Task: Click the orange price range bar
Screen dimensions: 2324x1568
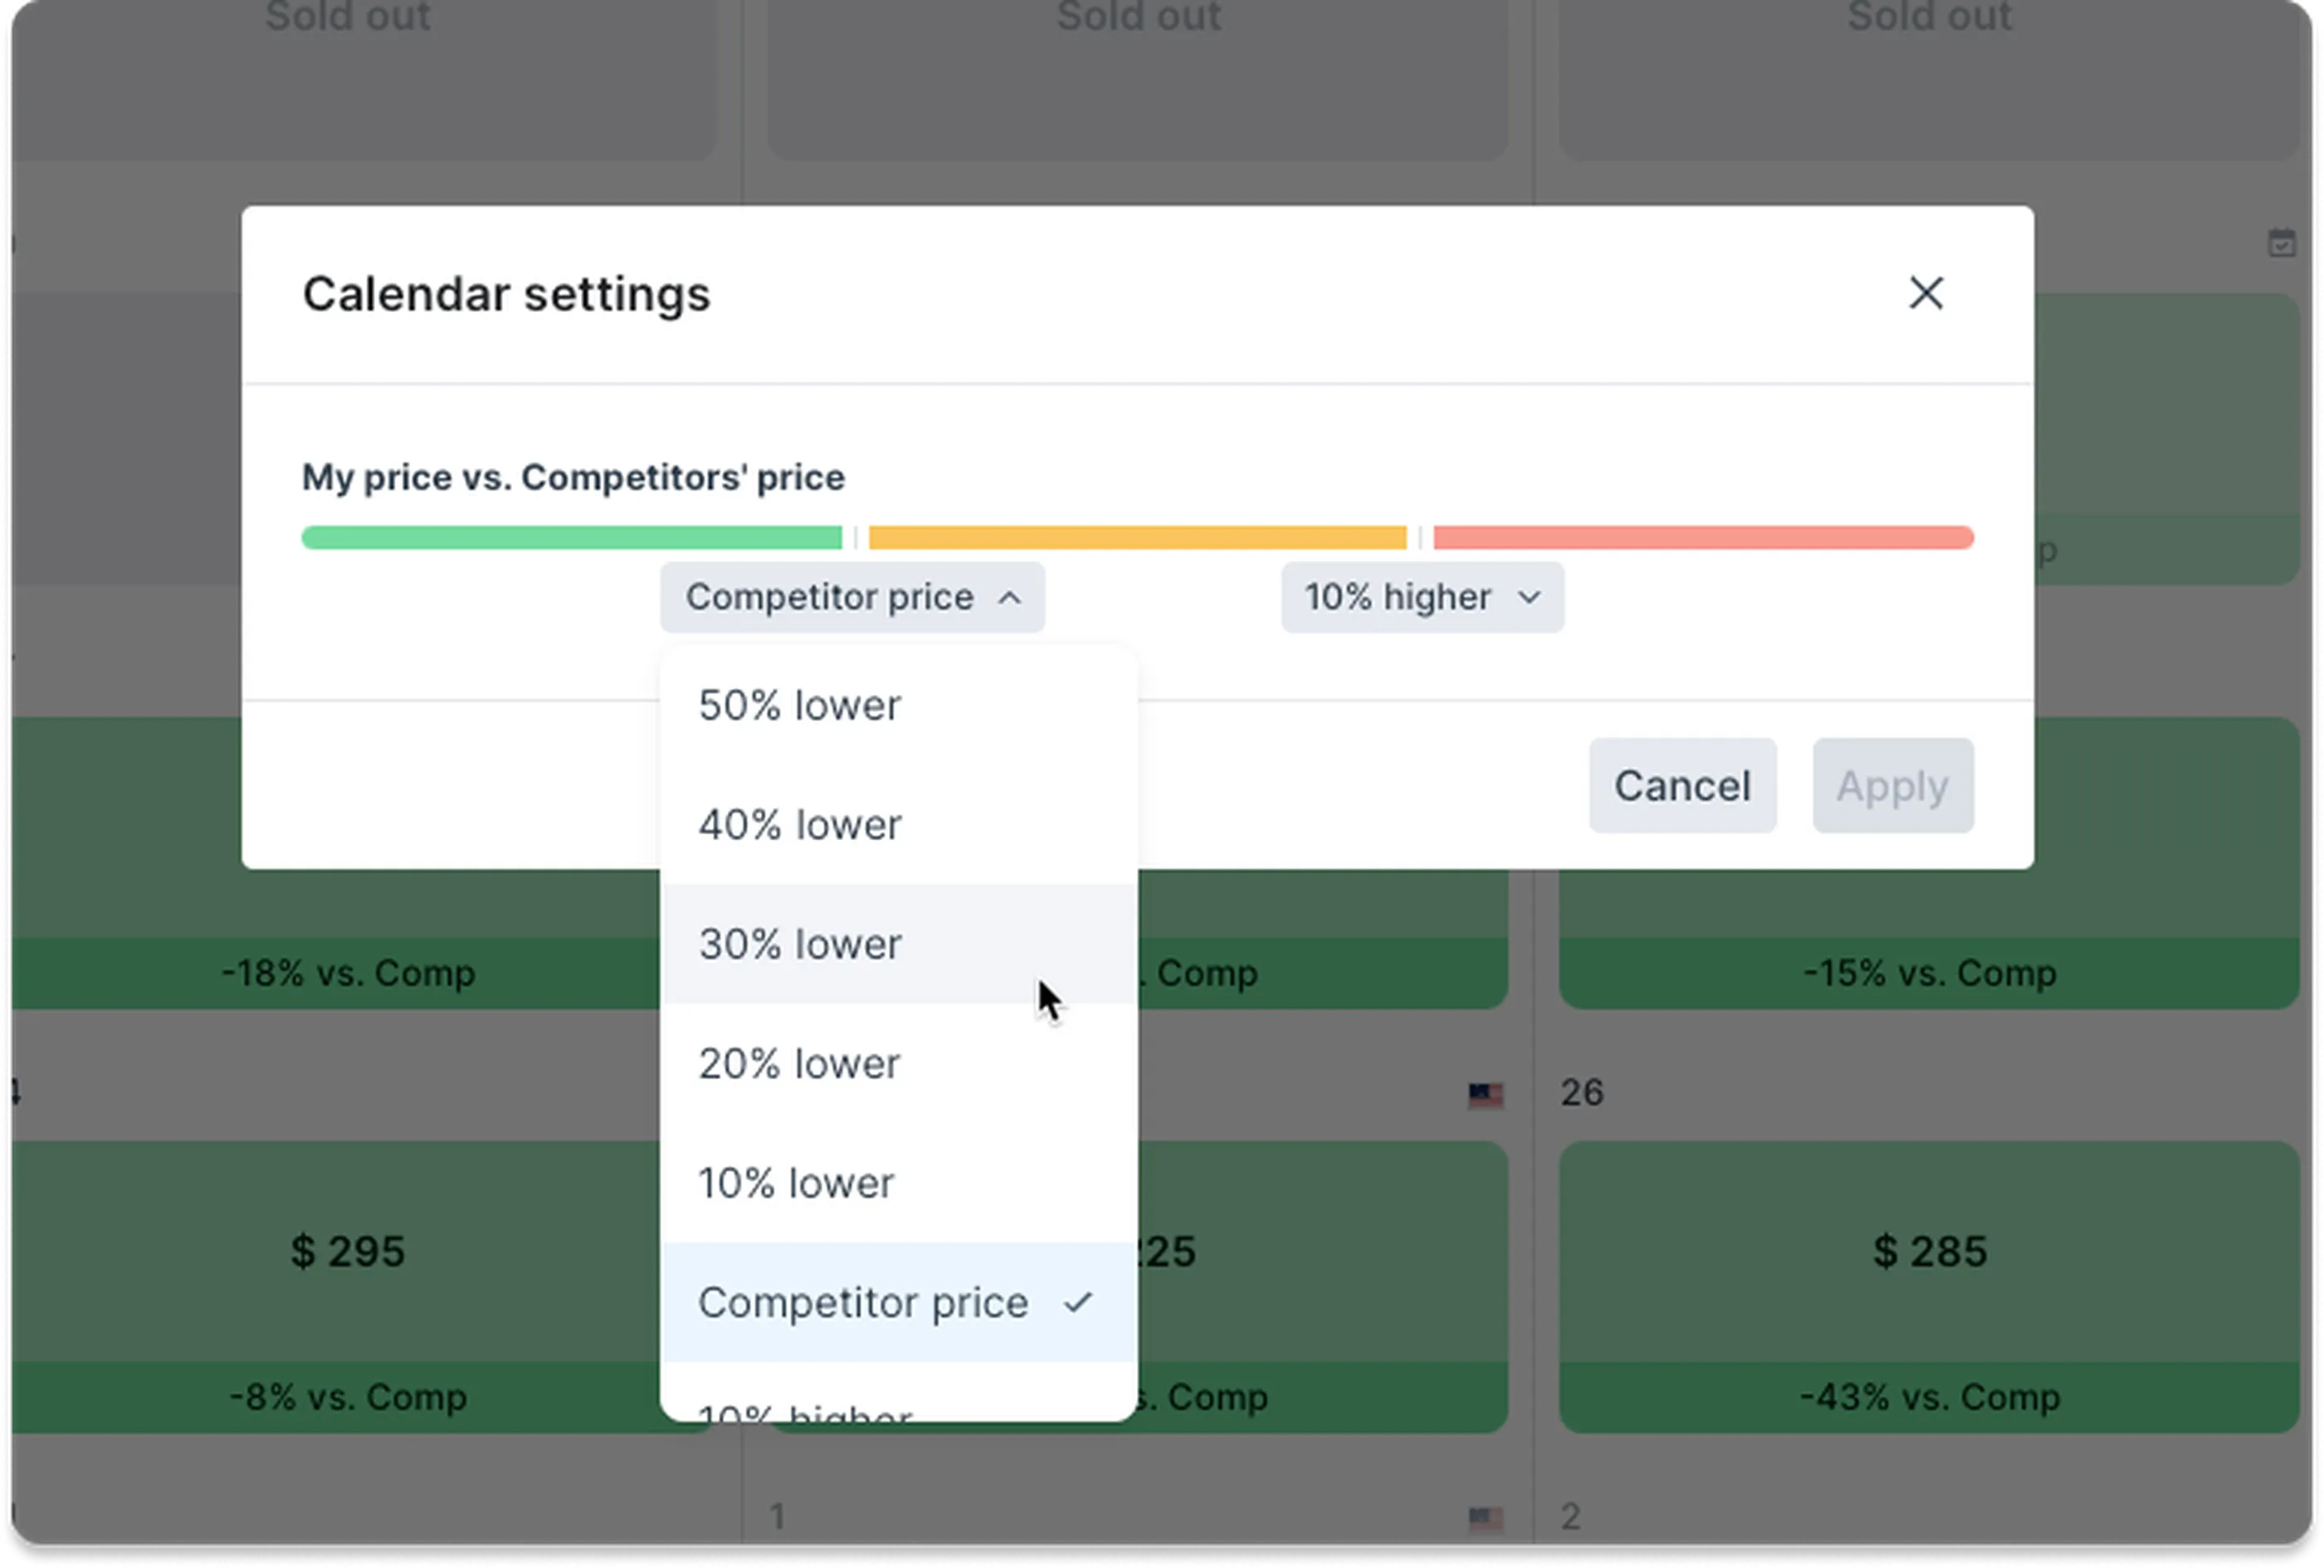Action: point(1137,538)
